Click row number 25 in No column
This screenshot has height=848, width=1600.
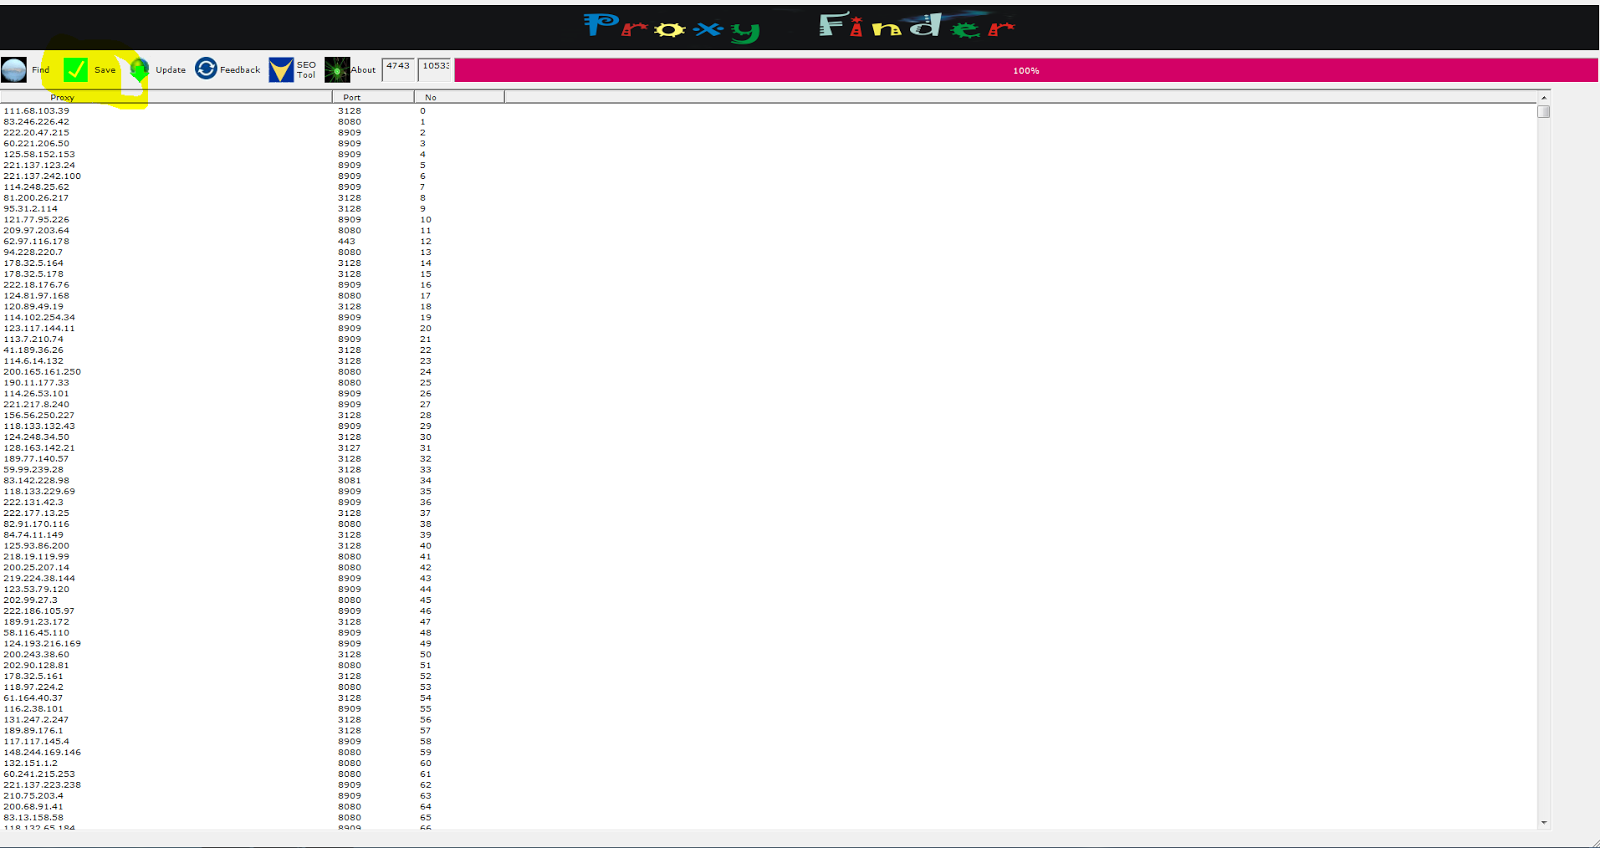pyautogui.click(x=425, y=383)
